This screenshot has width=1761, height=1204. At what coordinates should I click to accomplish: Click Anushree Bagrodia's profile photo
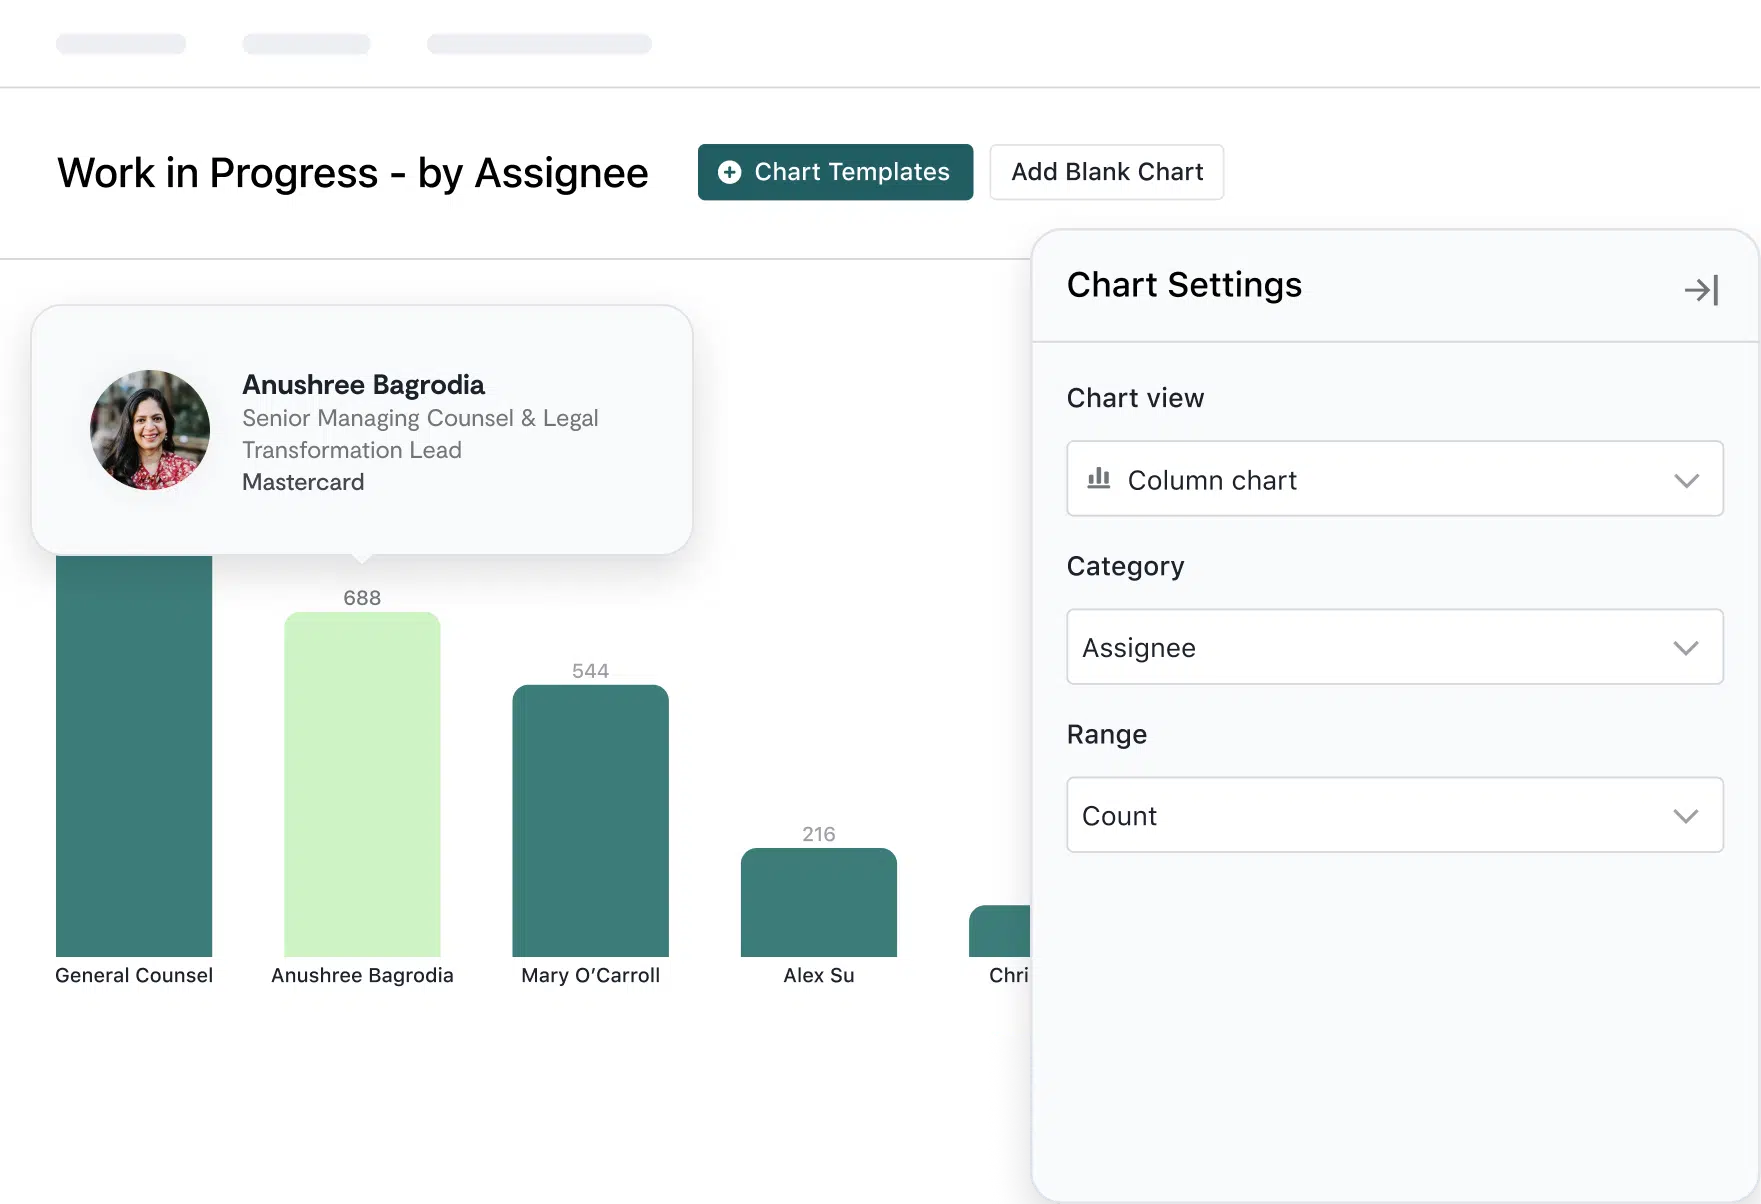coord(149,430)
